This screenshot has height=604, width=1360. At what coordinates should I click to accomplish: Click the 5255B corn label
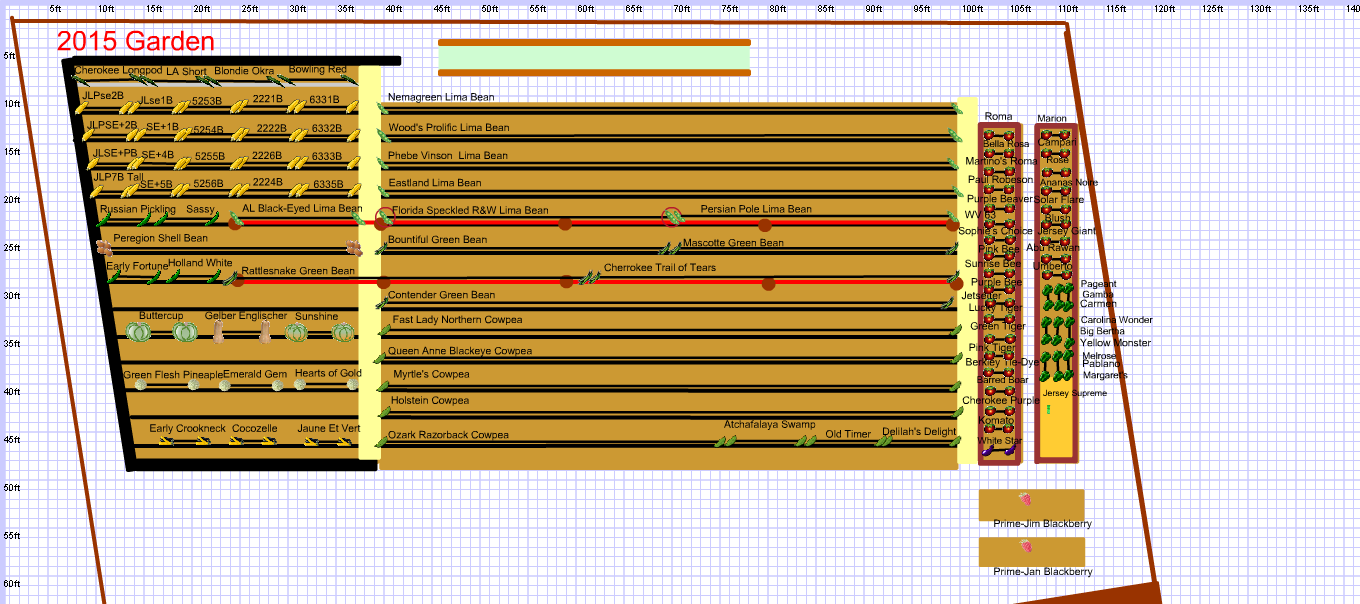(209, 156)
